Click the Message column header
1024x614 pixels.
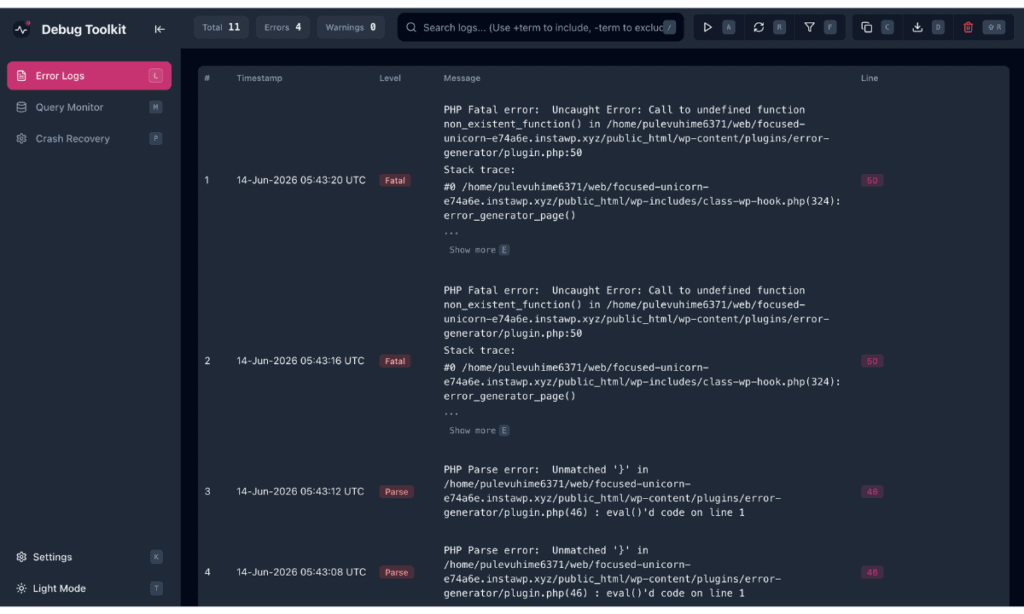(x=462, y=78)
